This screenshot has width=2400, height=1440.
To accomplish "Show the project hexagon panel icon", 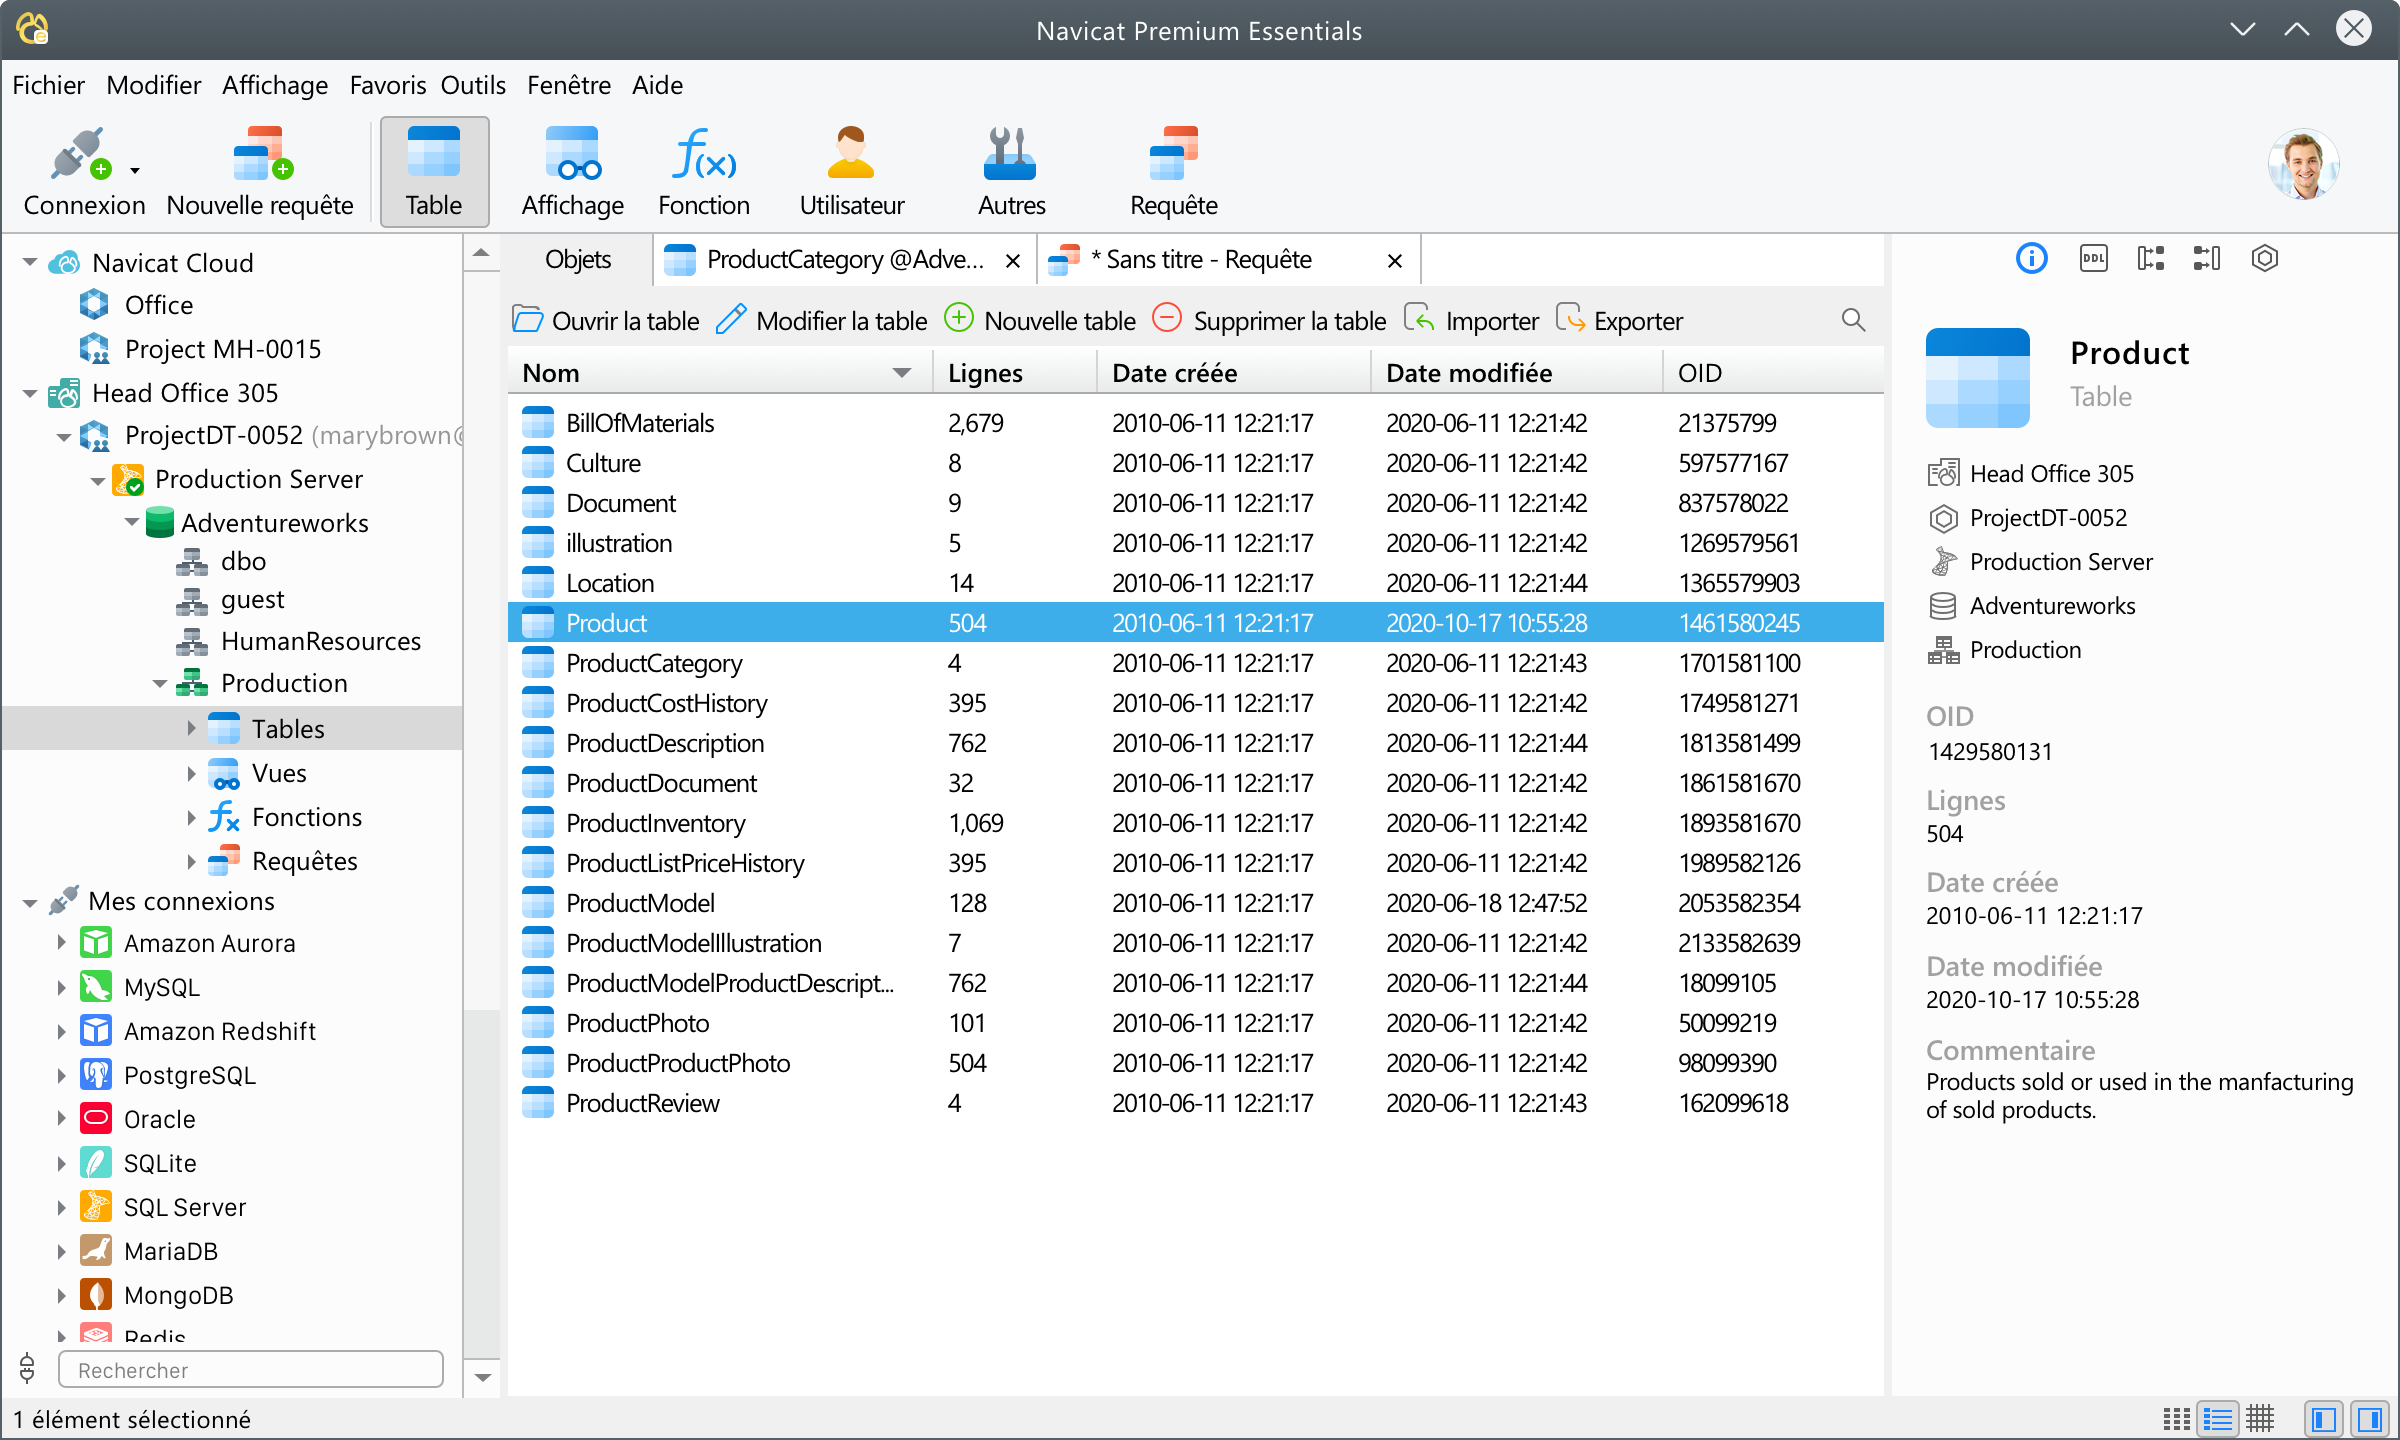I will [x=2265, y=259].
